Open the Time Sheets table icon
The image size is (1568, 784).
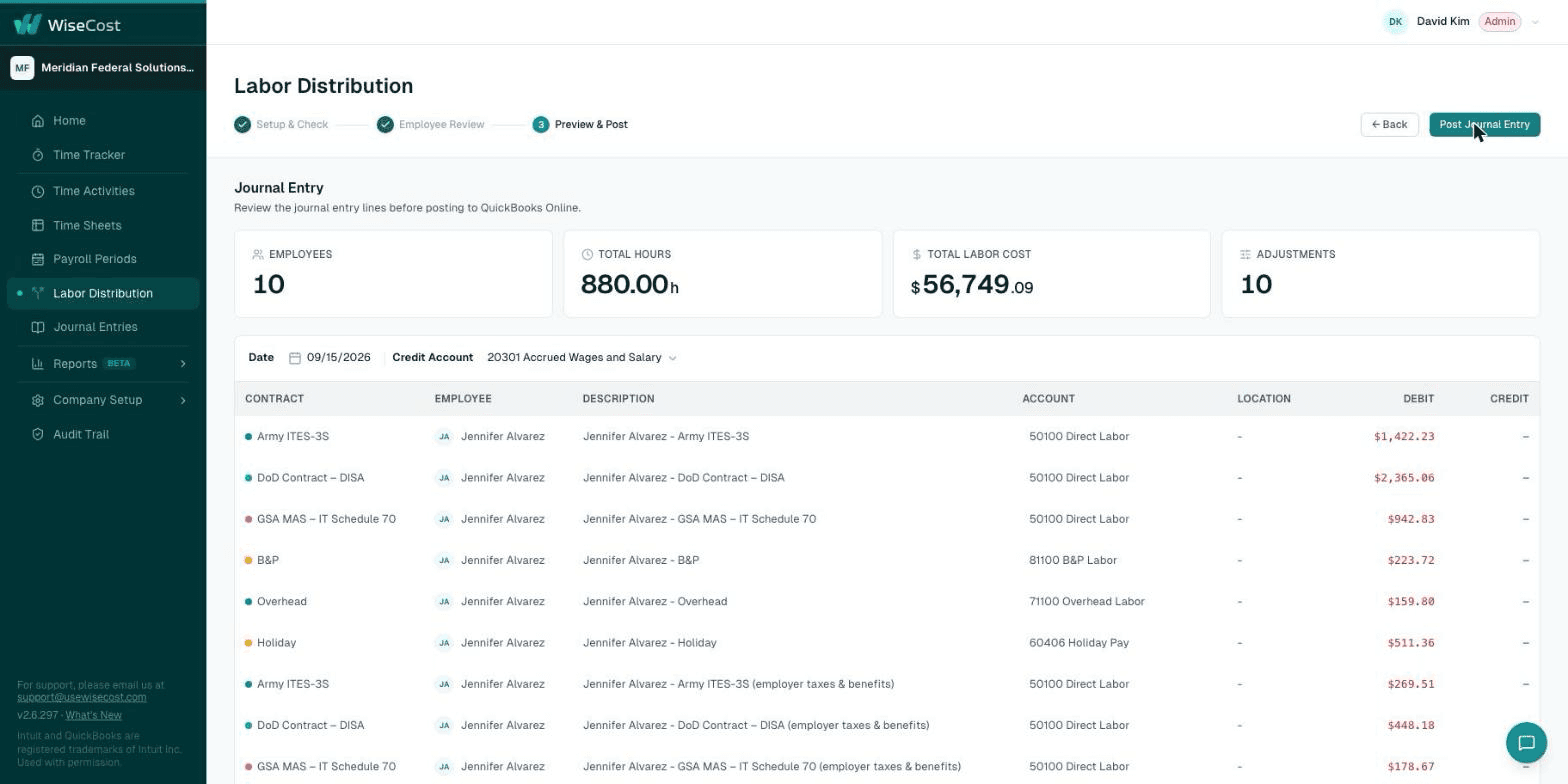pyautogui.click(x=38, y=226)
